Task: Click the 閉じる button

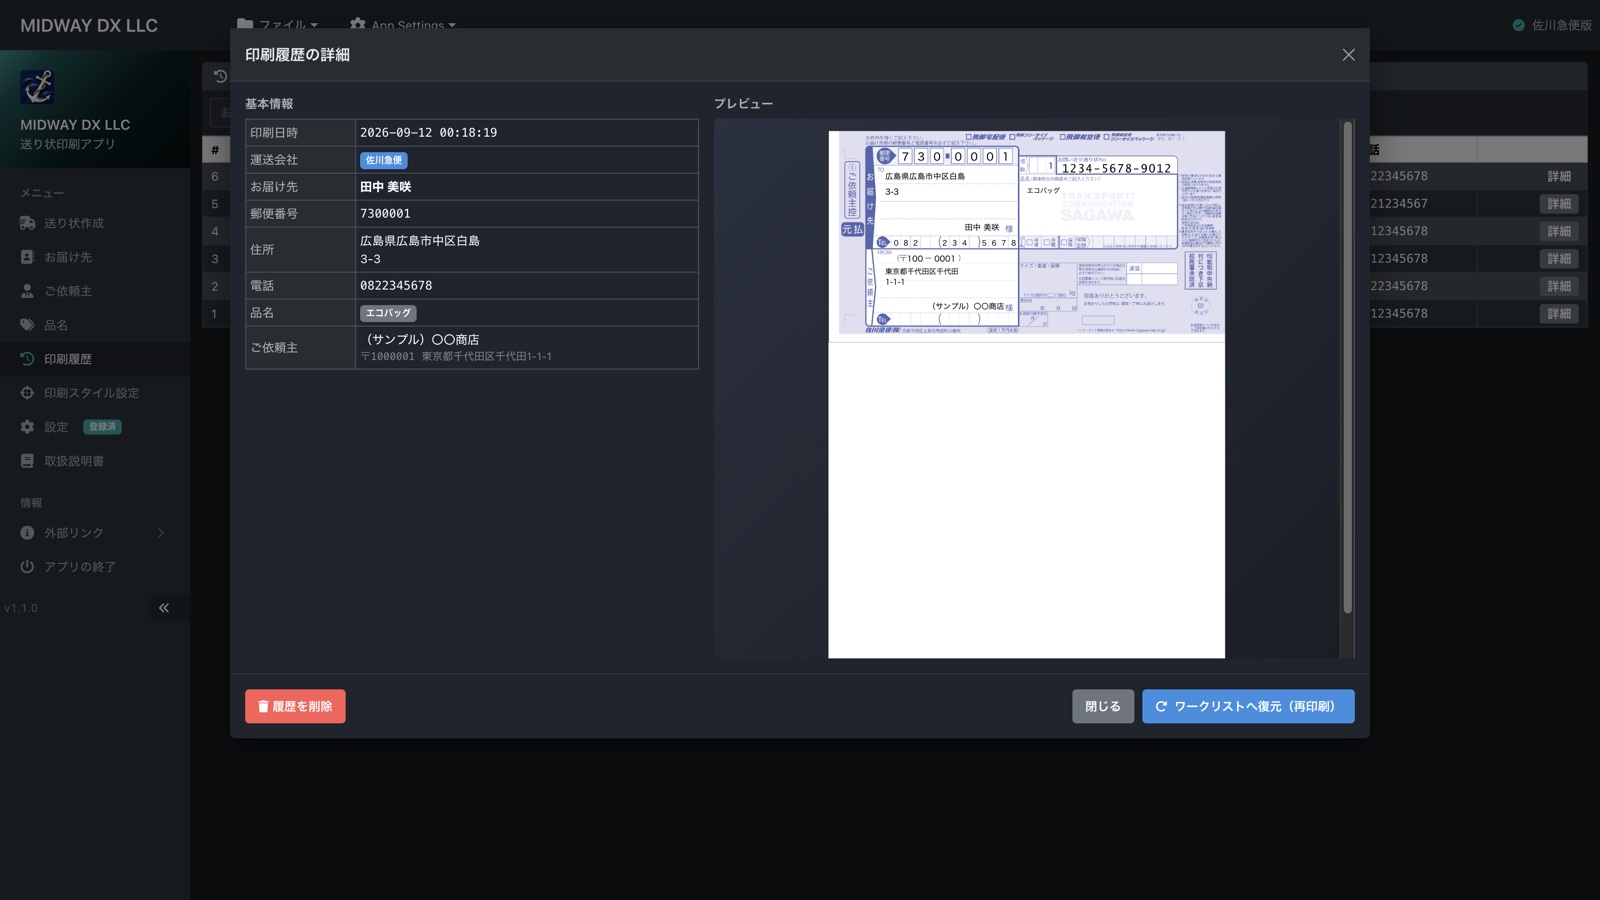Action: (1103, 706)
